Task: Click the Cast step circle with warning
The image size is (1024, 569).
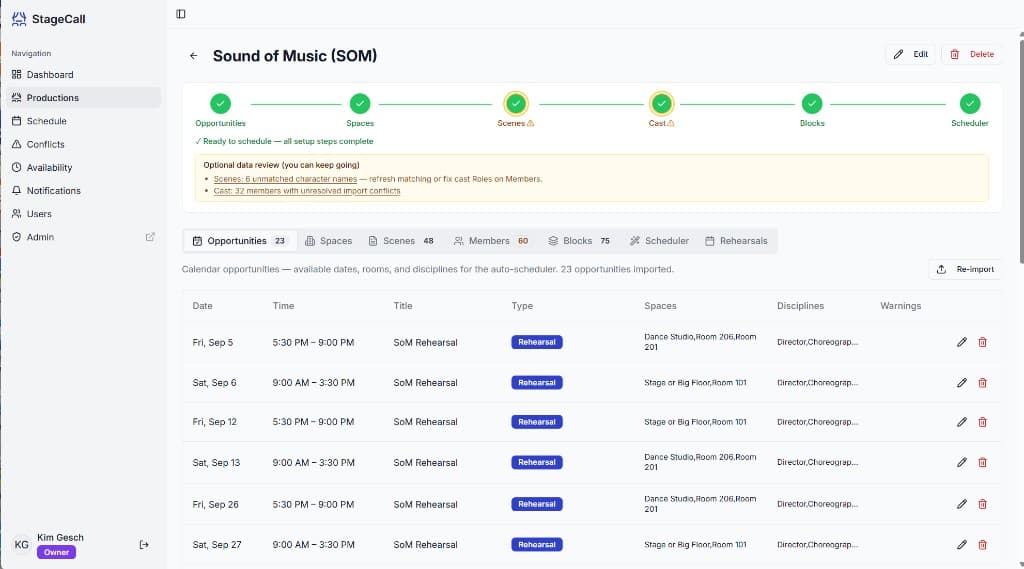Action: (x=662, y=104)
